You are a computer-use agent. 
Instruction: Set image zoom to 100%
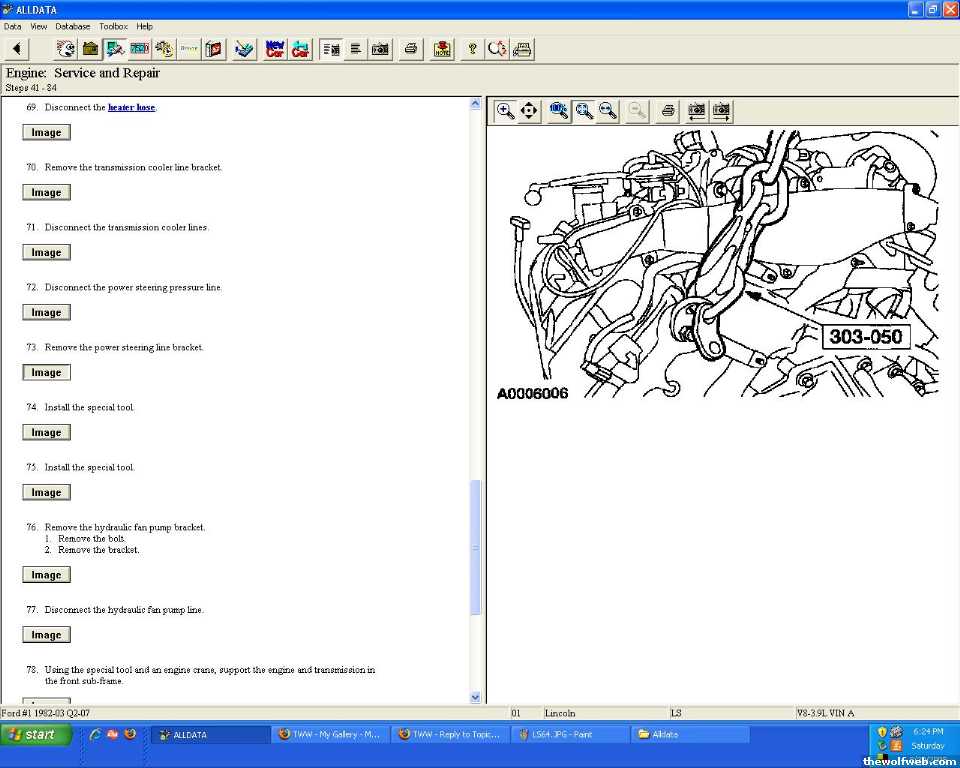[559, 111]
